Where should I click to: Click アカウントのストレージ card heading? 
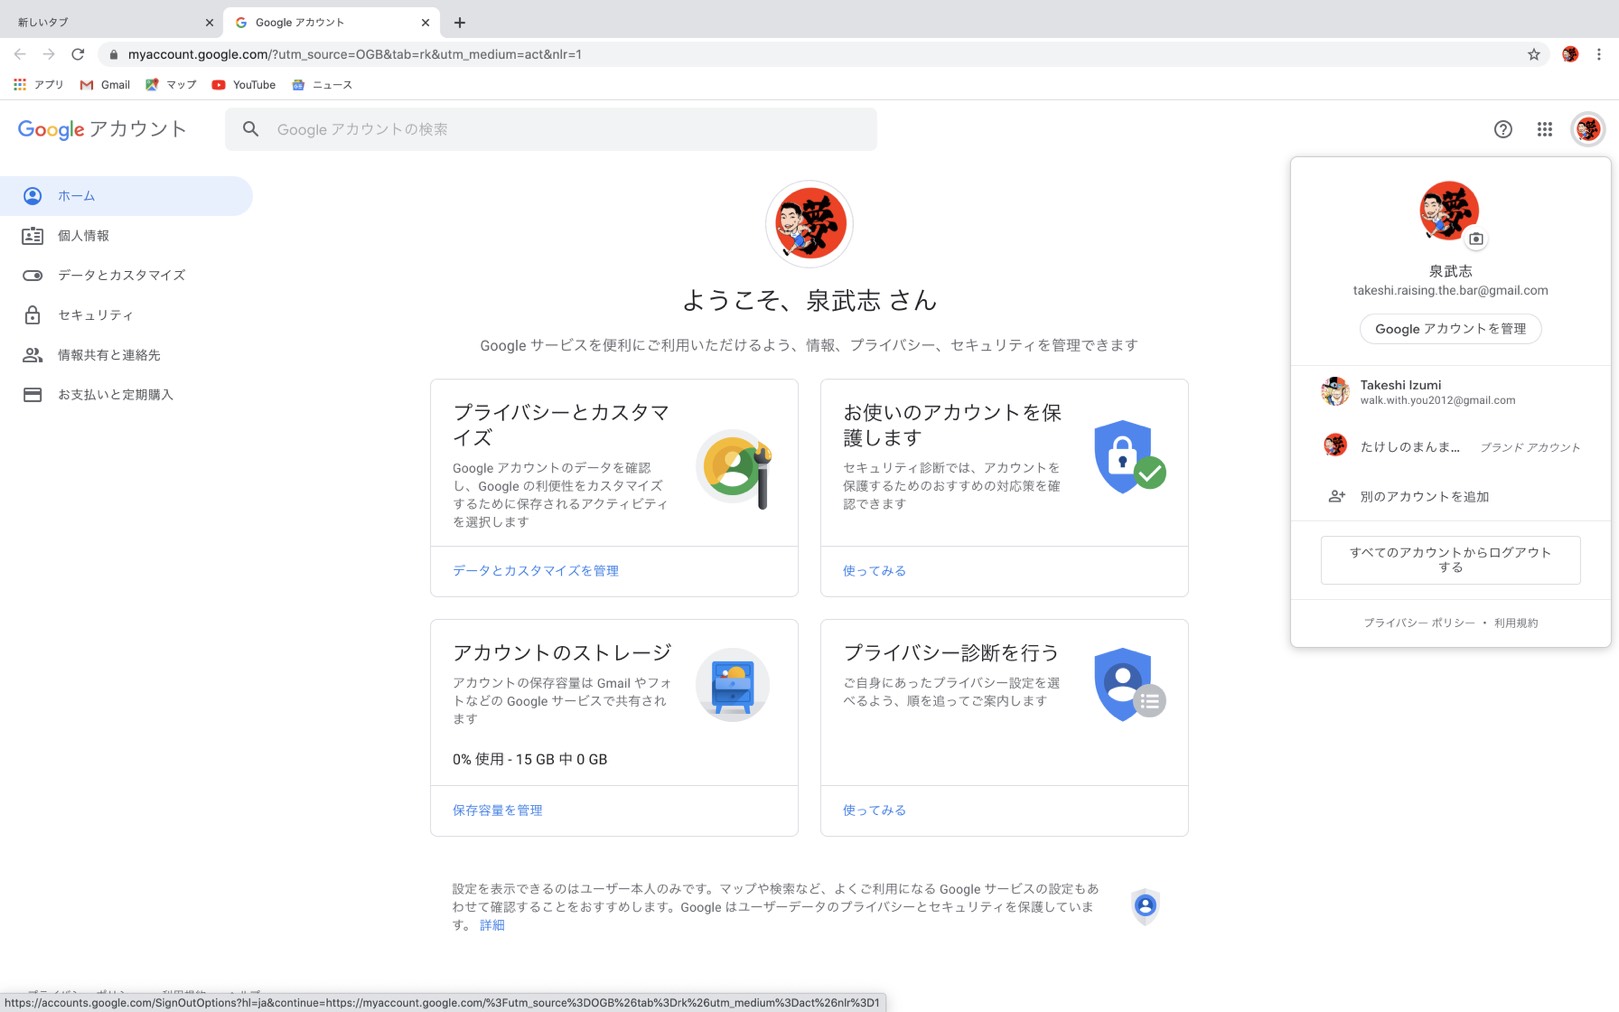[562, 653]
